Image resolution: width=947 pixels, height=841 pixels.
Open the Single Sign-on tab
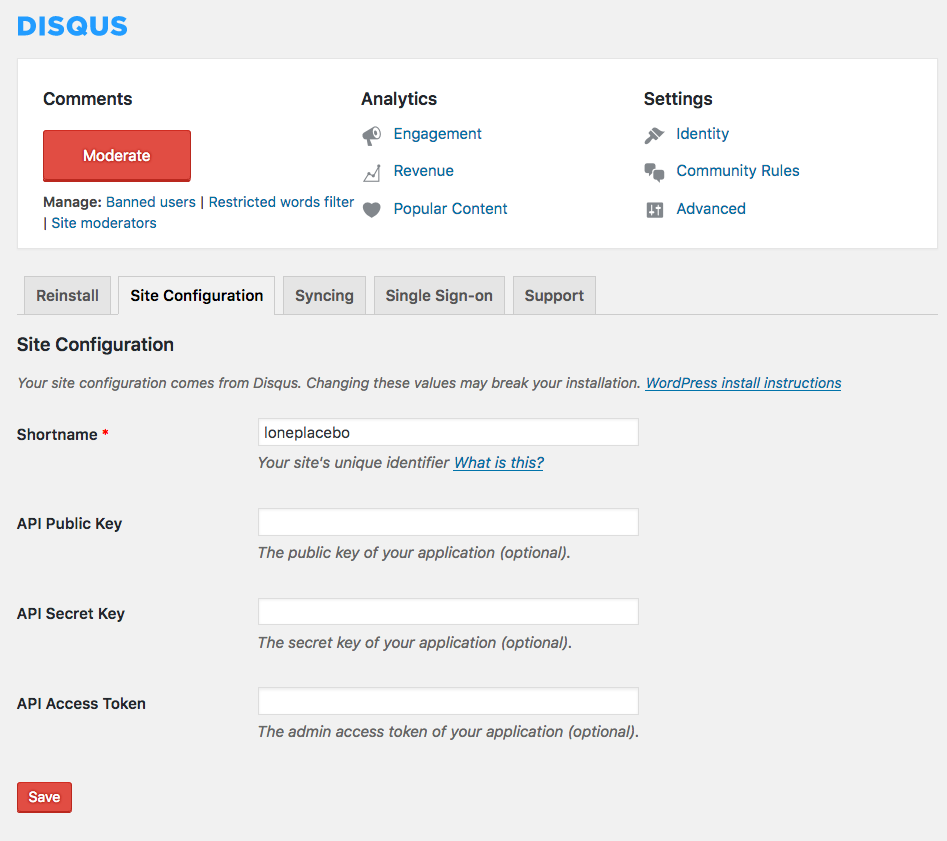439,295
